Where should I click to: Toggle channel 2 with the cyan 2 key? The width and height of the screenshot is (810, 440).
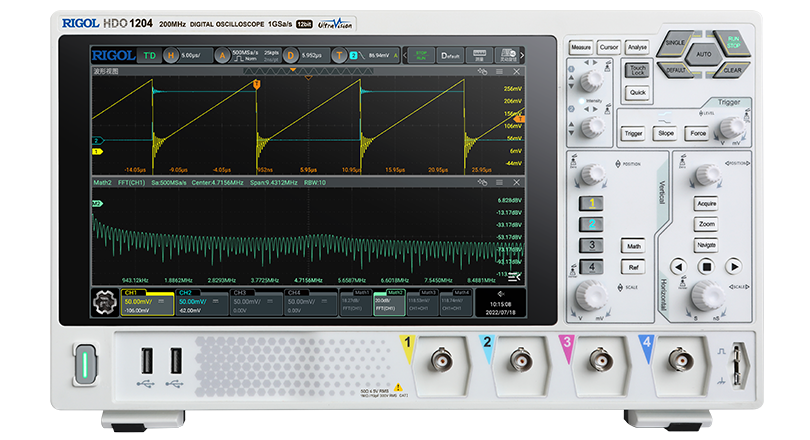[591, 224]
